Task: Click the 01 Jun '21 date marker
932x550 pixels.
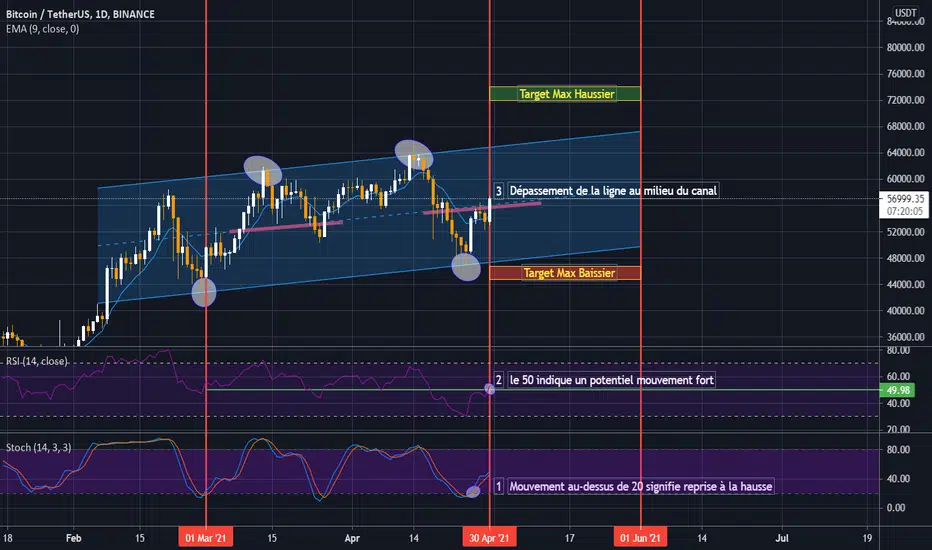Action: coord(640,538)
